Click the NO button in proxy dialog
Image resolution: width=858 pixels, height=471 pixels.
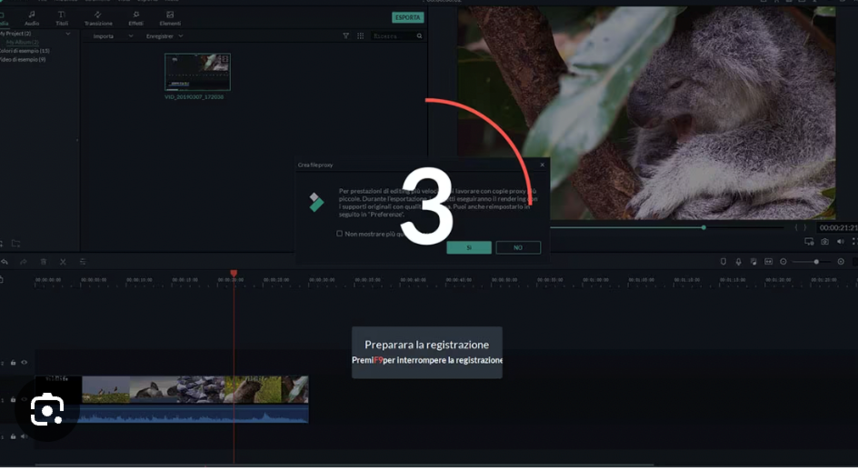point(518,247)
